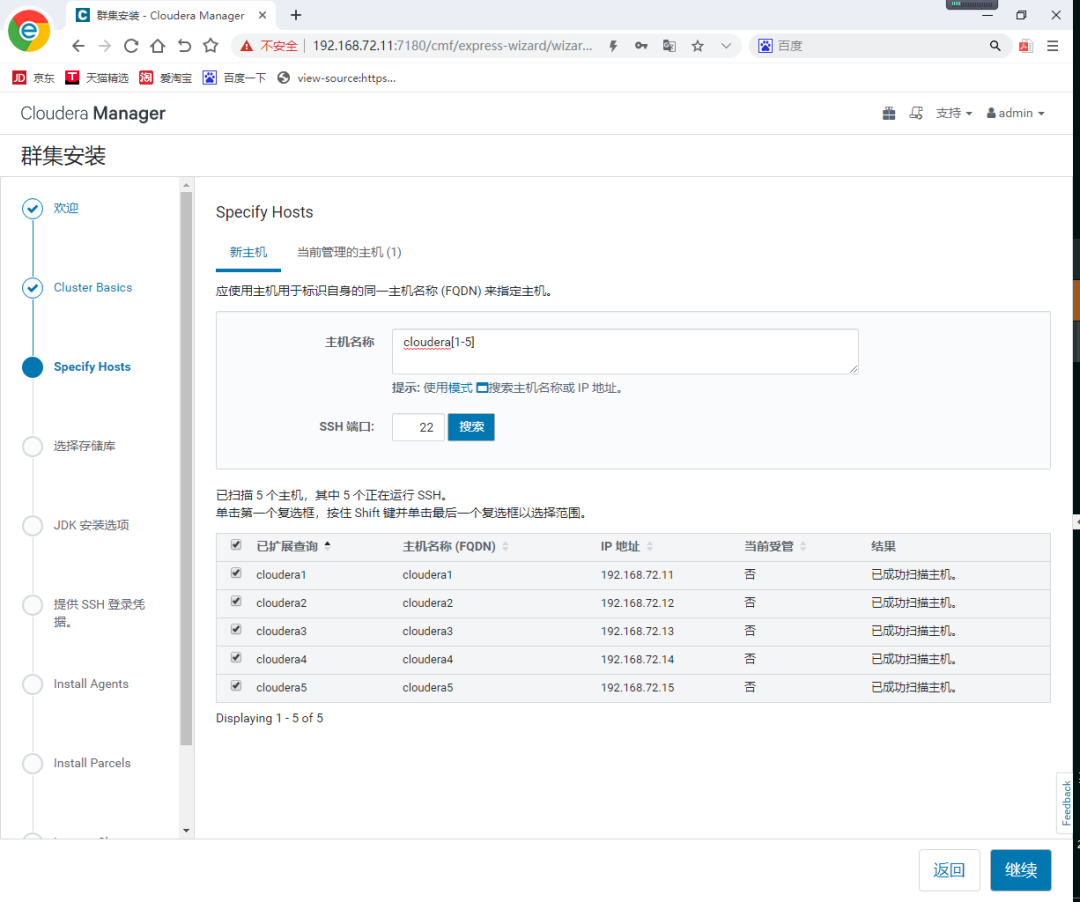Click the SSH 端口 input field

[x=418, y=427]
